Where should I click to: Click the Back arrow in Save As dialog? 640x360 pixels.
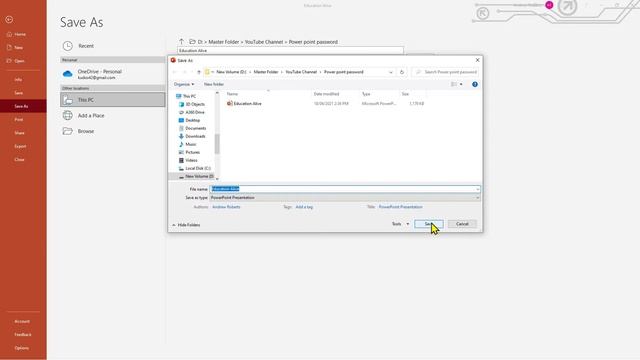pyautogui.click(x=175, y=72)
